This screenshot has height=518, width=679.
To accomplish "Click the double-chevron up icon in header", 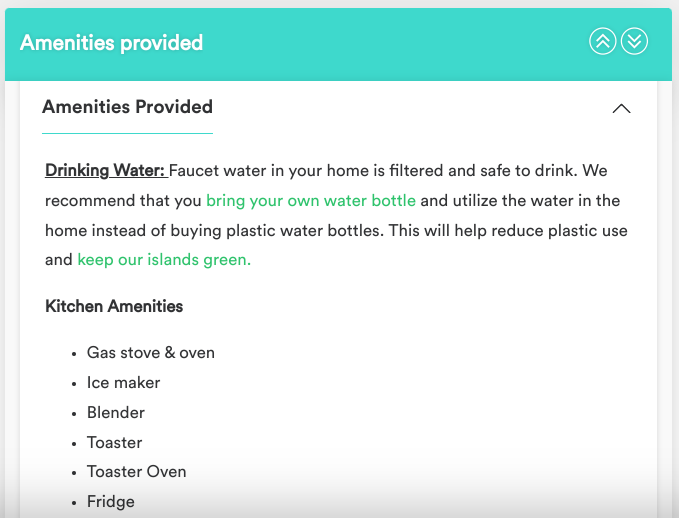I will point(602,42).
